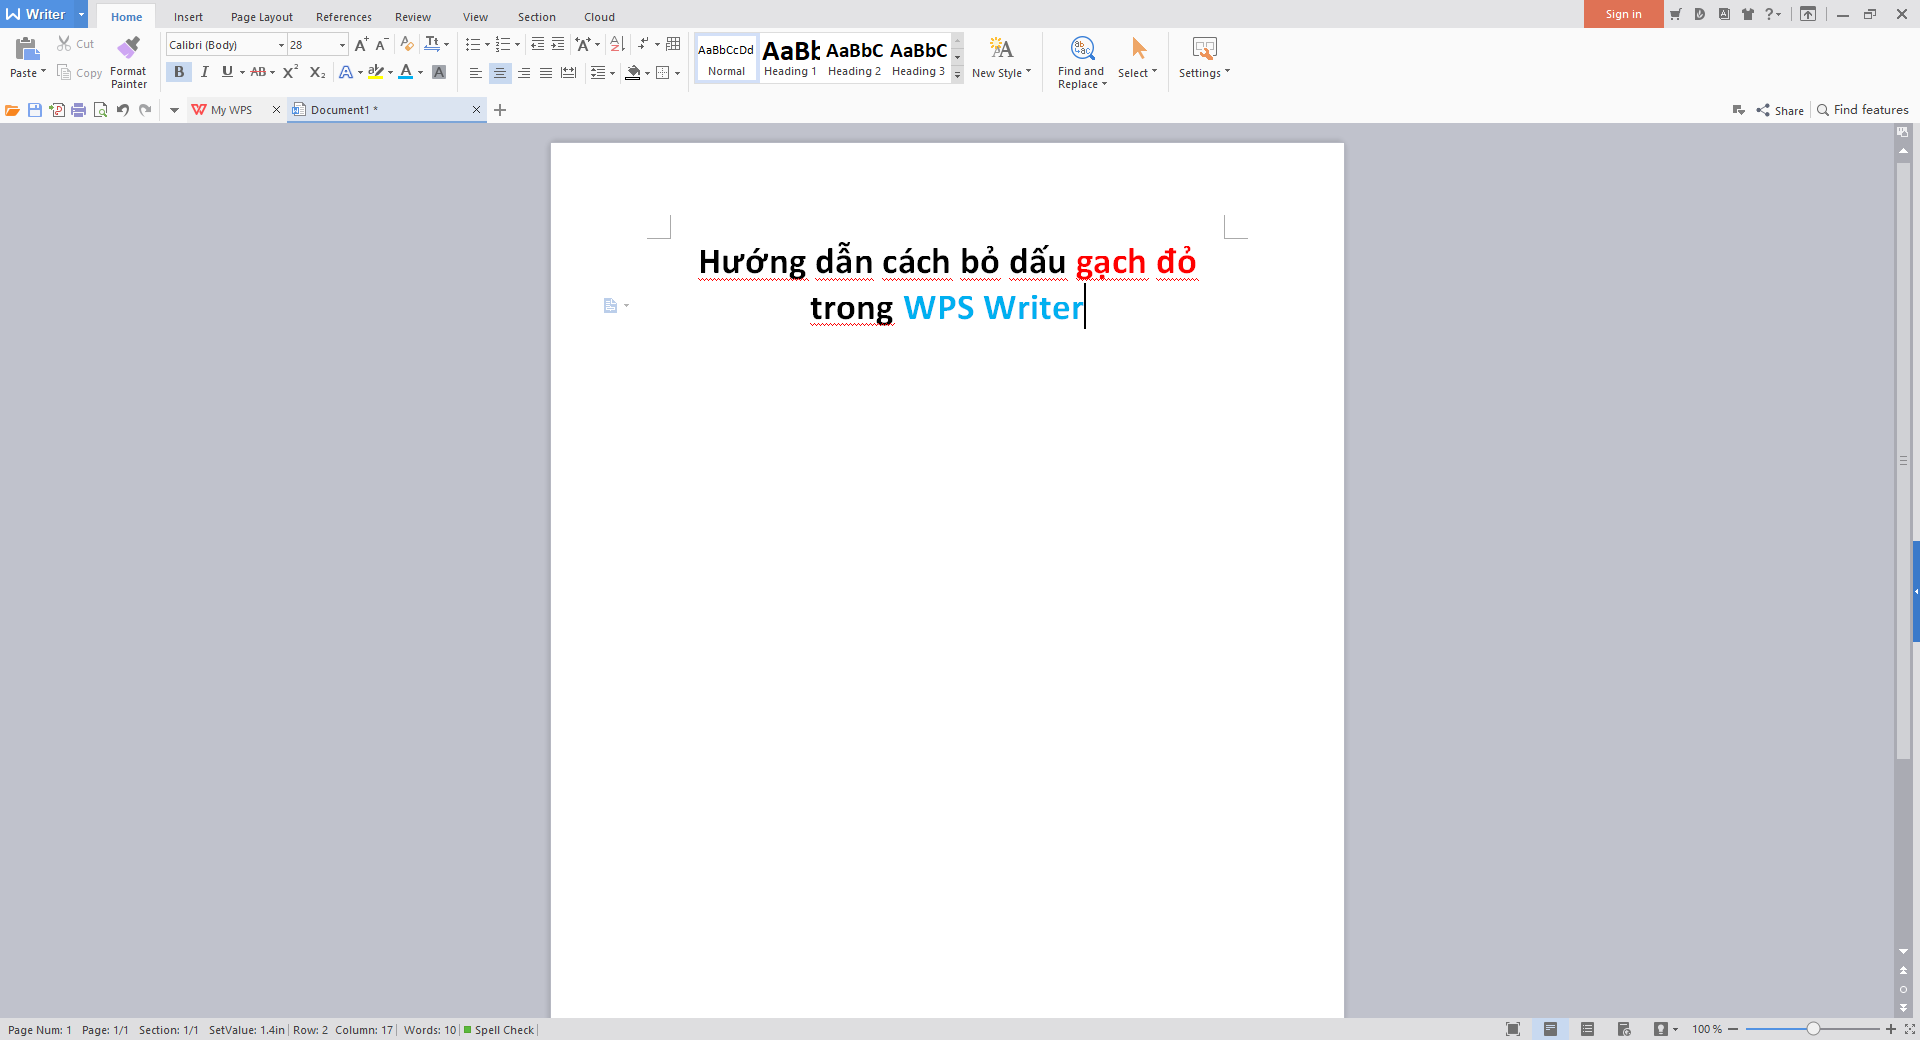Image resolution: width=1920 pixels, height=1041 pixels.
Task: Shrink font size with smaller A icon
Action: pyautogui.click(x=381, y=44)
